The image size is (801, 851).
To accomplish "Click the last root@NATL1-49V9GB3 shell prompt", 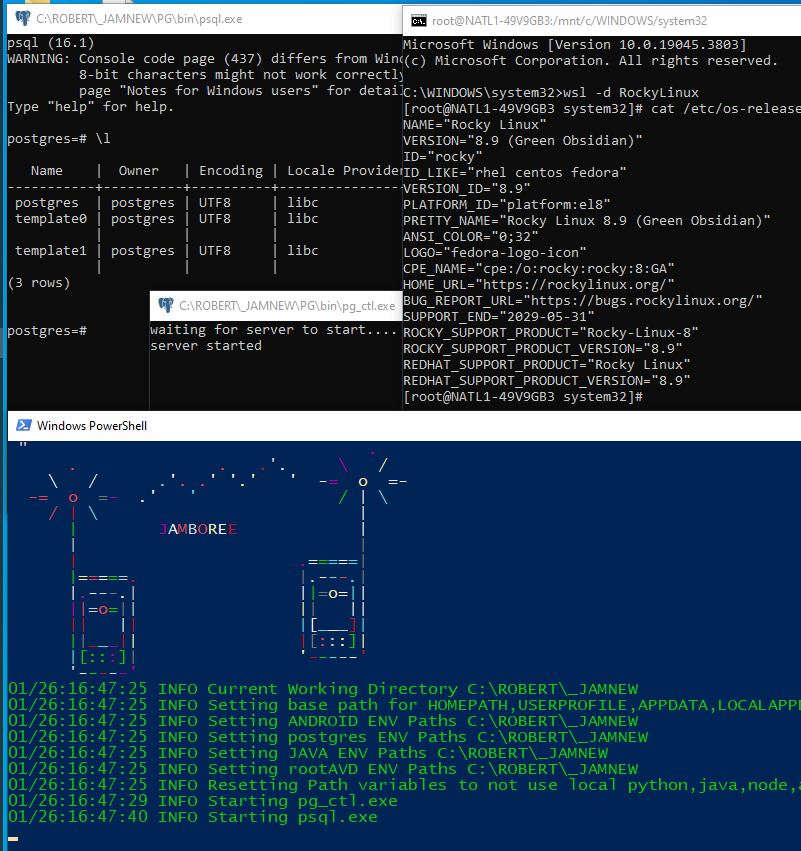I will tap(523, 397).
